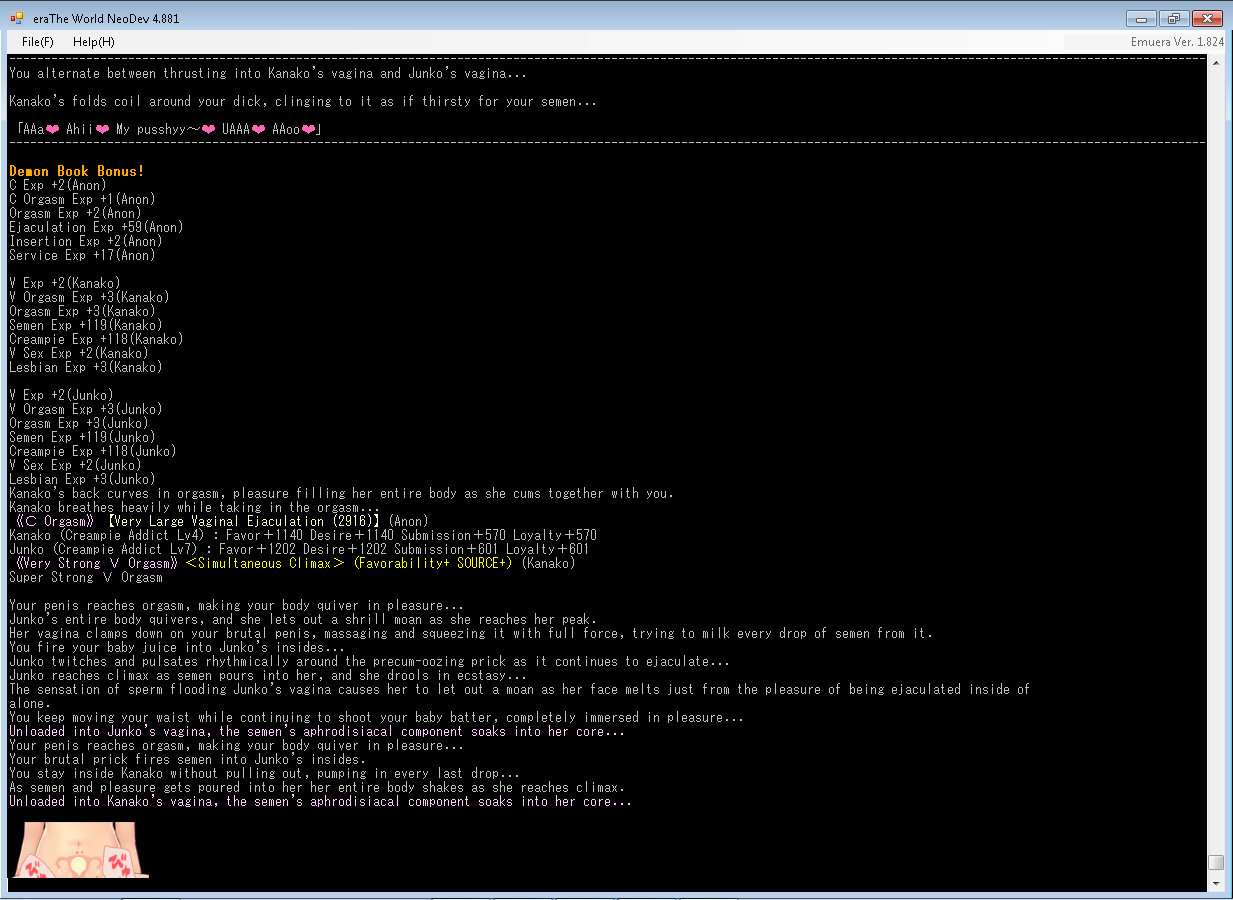
Task: Click the app icon in the title bar
Action: (17, 18)
